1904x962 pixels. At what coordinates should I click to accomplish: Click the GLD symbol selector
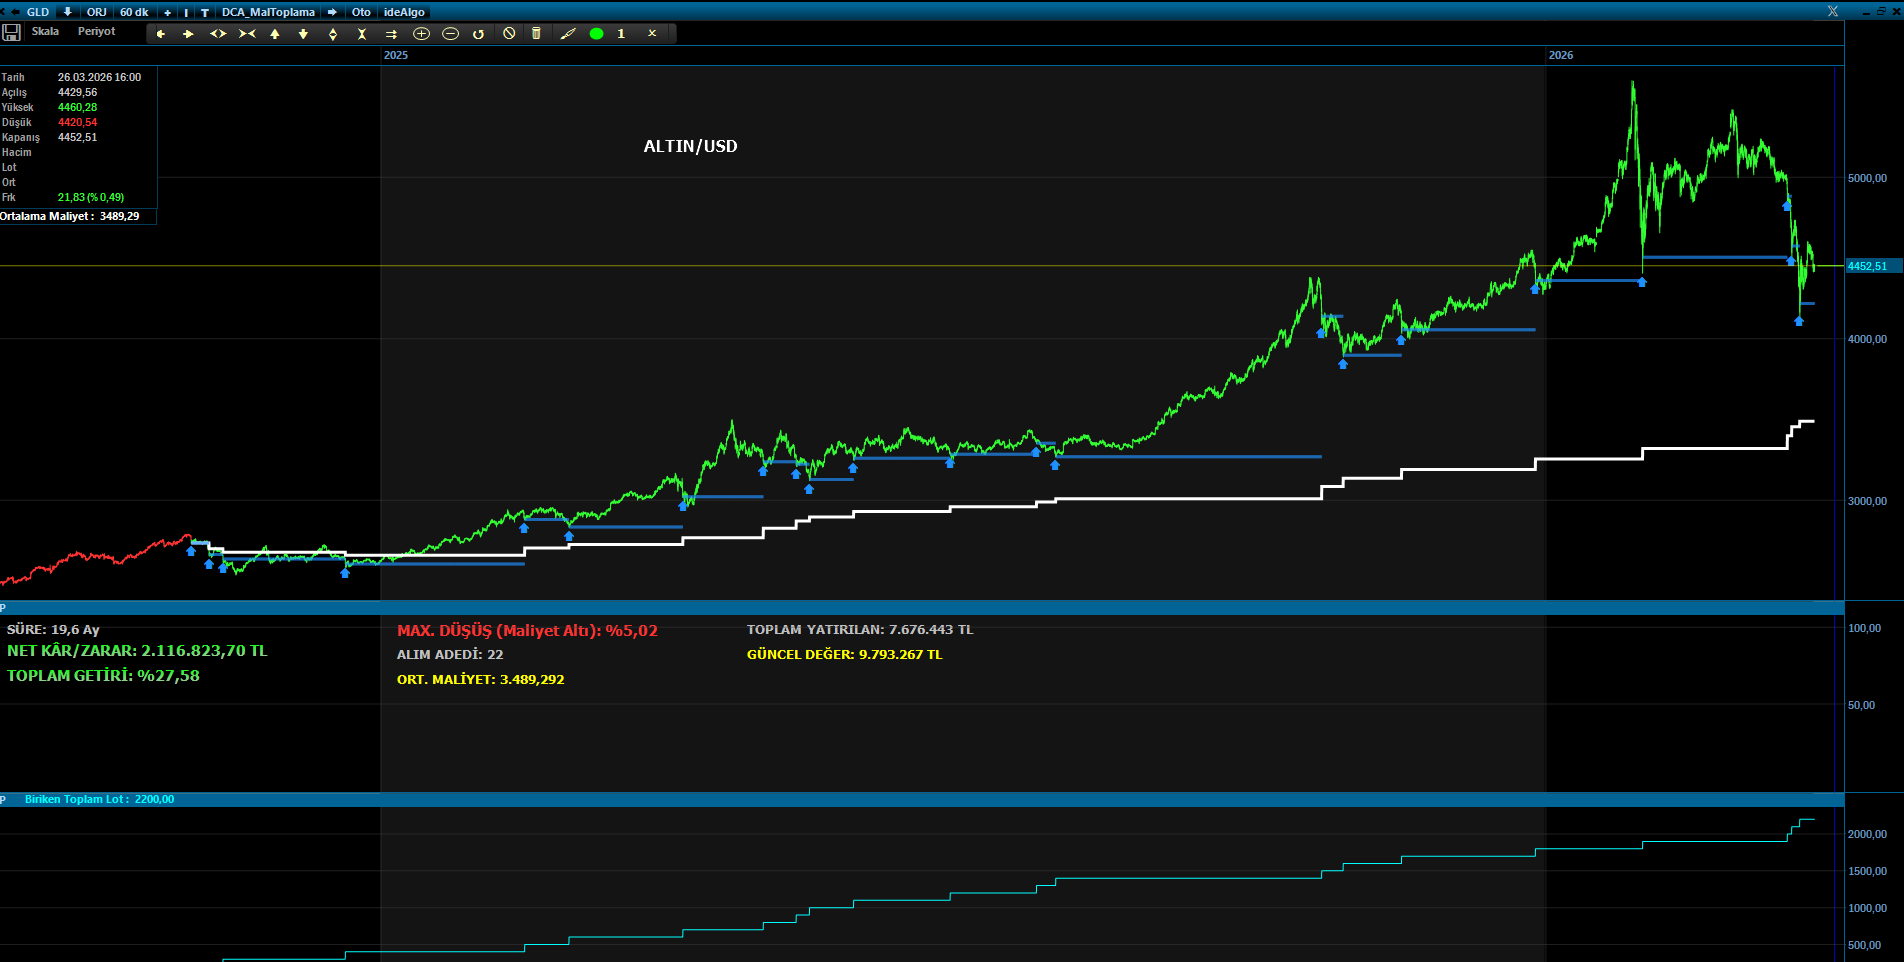pos(38,12)
